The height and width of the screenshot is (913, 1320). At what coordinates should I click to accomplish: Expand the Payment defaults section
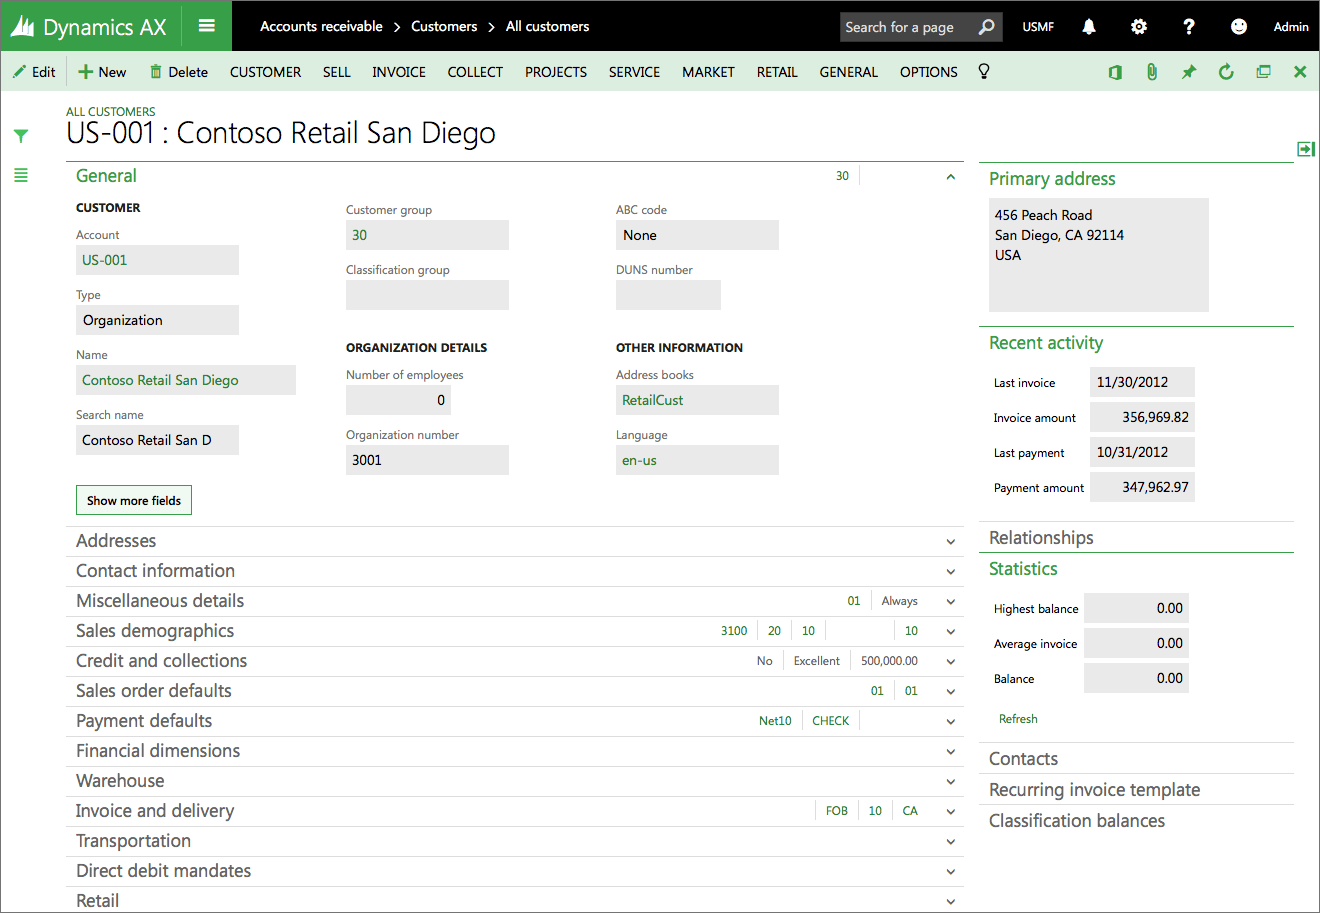[515, 721]
